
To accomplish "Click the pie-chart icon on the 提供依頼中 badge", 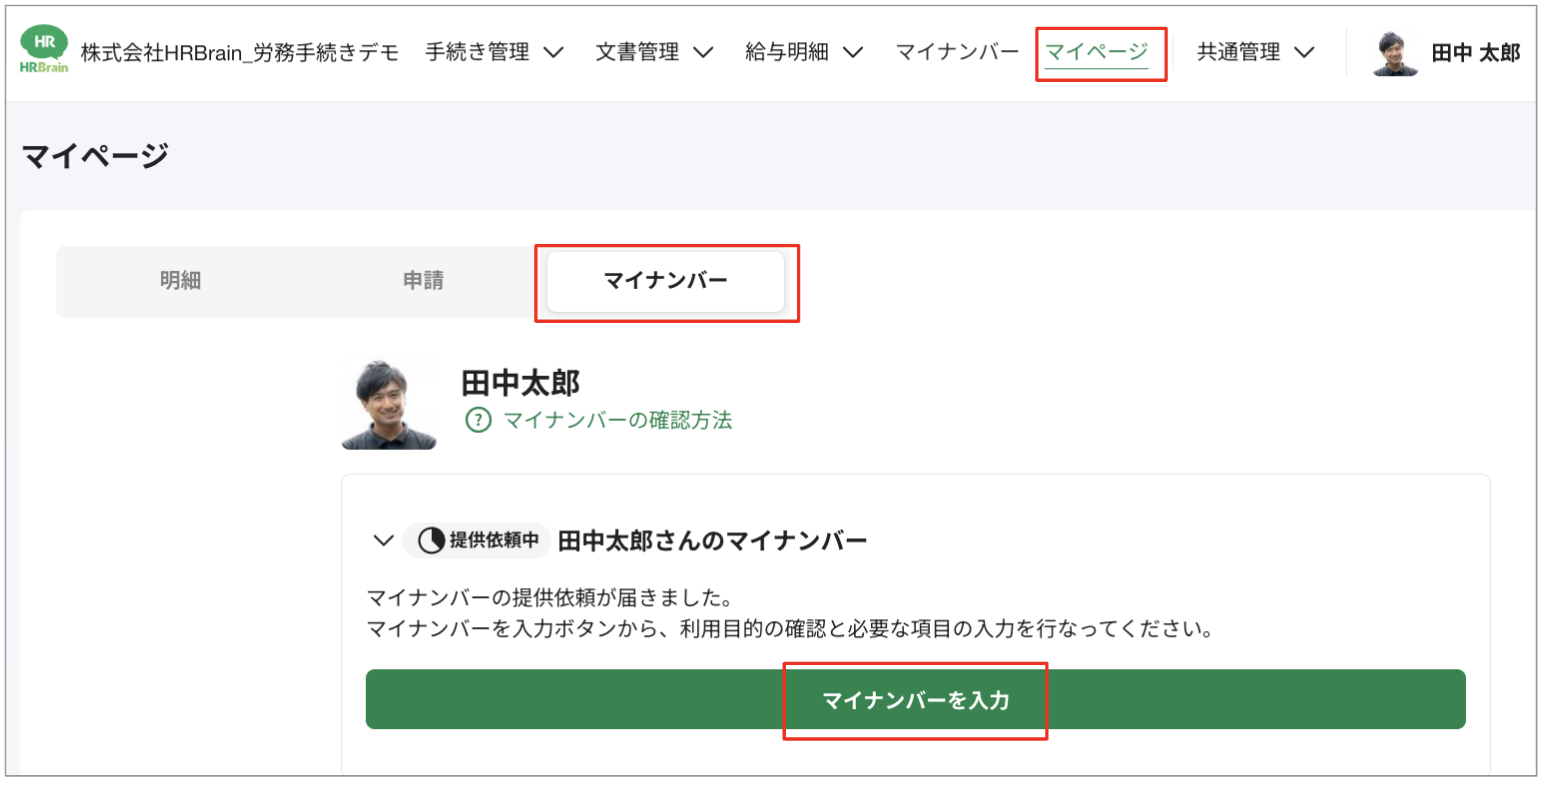I will (x=432, y=539).
